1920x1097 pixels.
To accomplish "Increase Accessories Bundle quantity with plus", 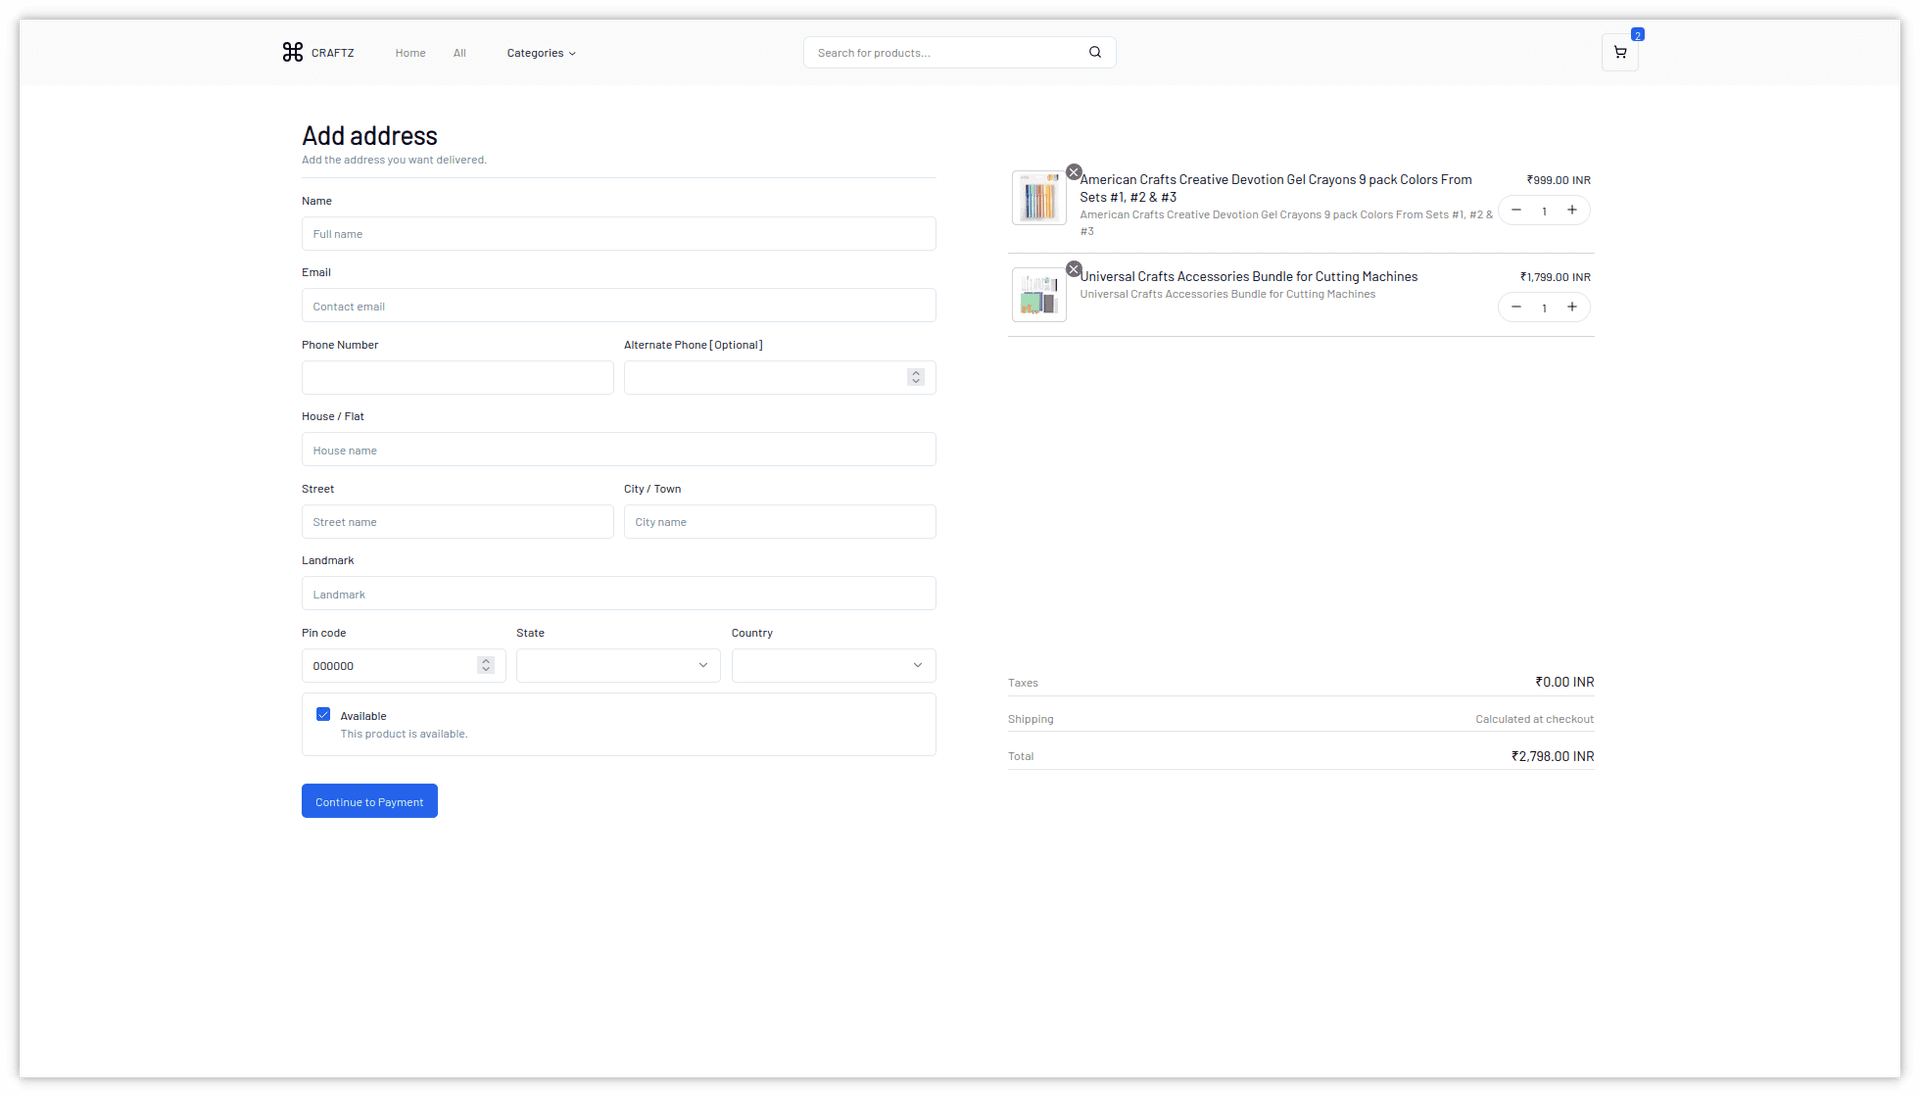I will pyautogui.click(x=1572, y=307).
